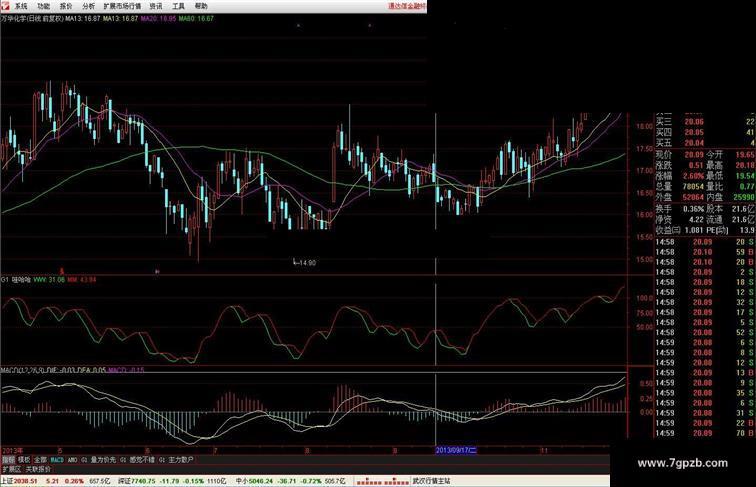Click the WW value in indicator header
The height and width of the screenshot is (487, 756).
[x=49, y=280]
